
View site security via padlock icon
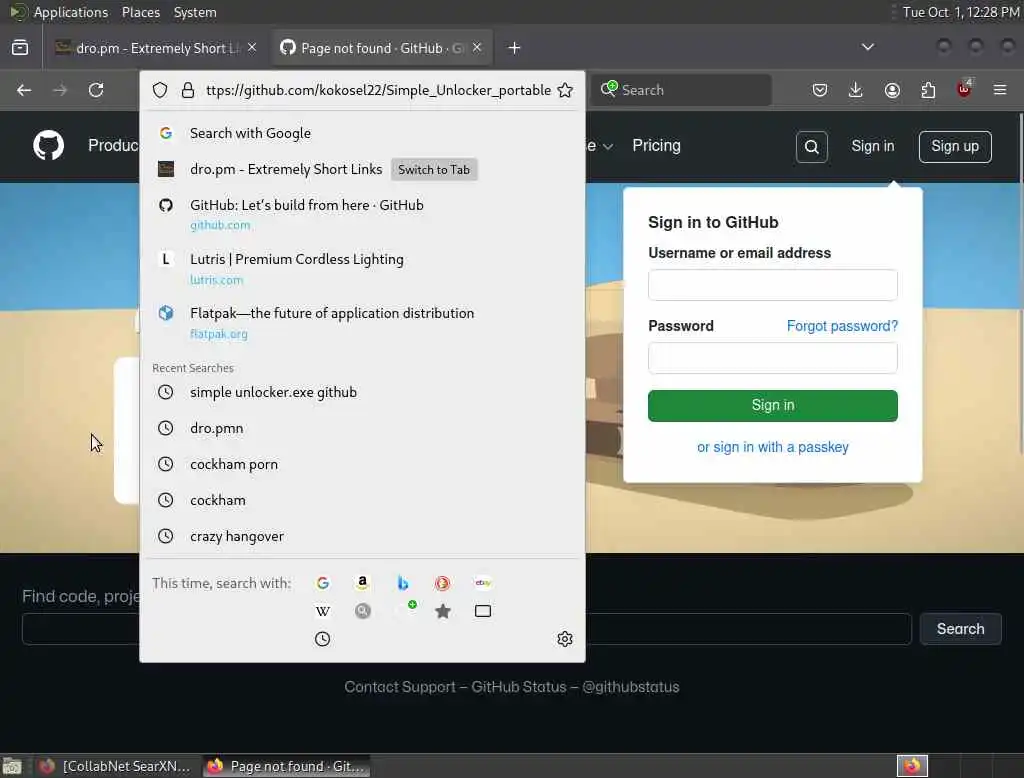(188, 90)
